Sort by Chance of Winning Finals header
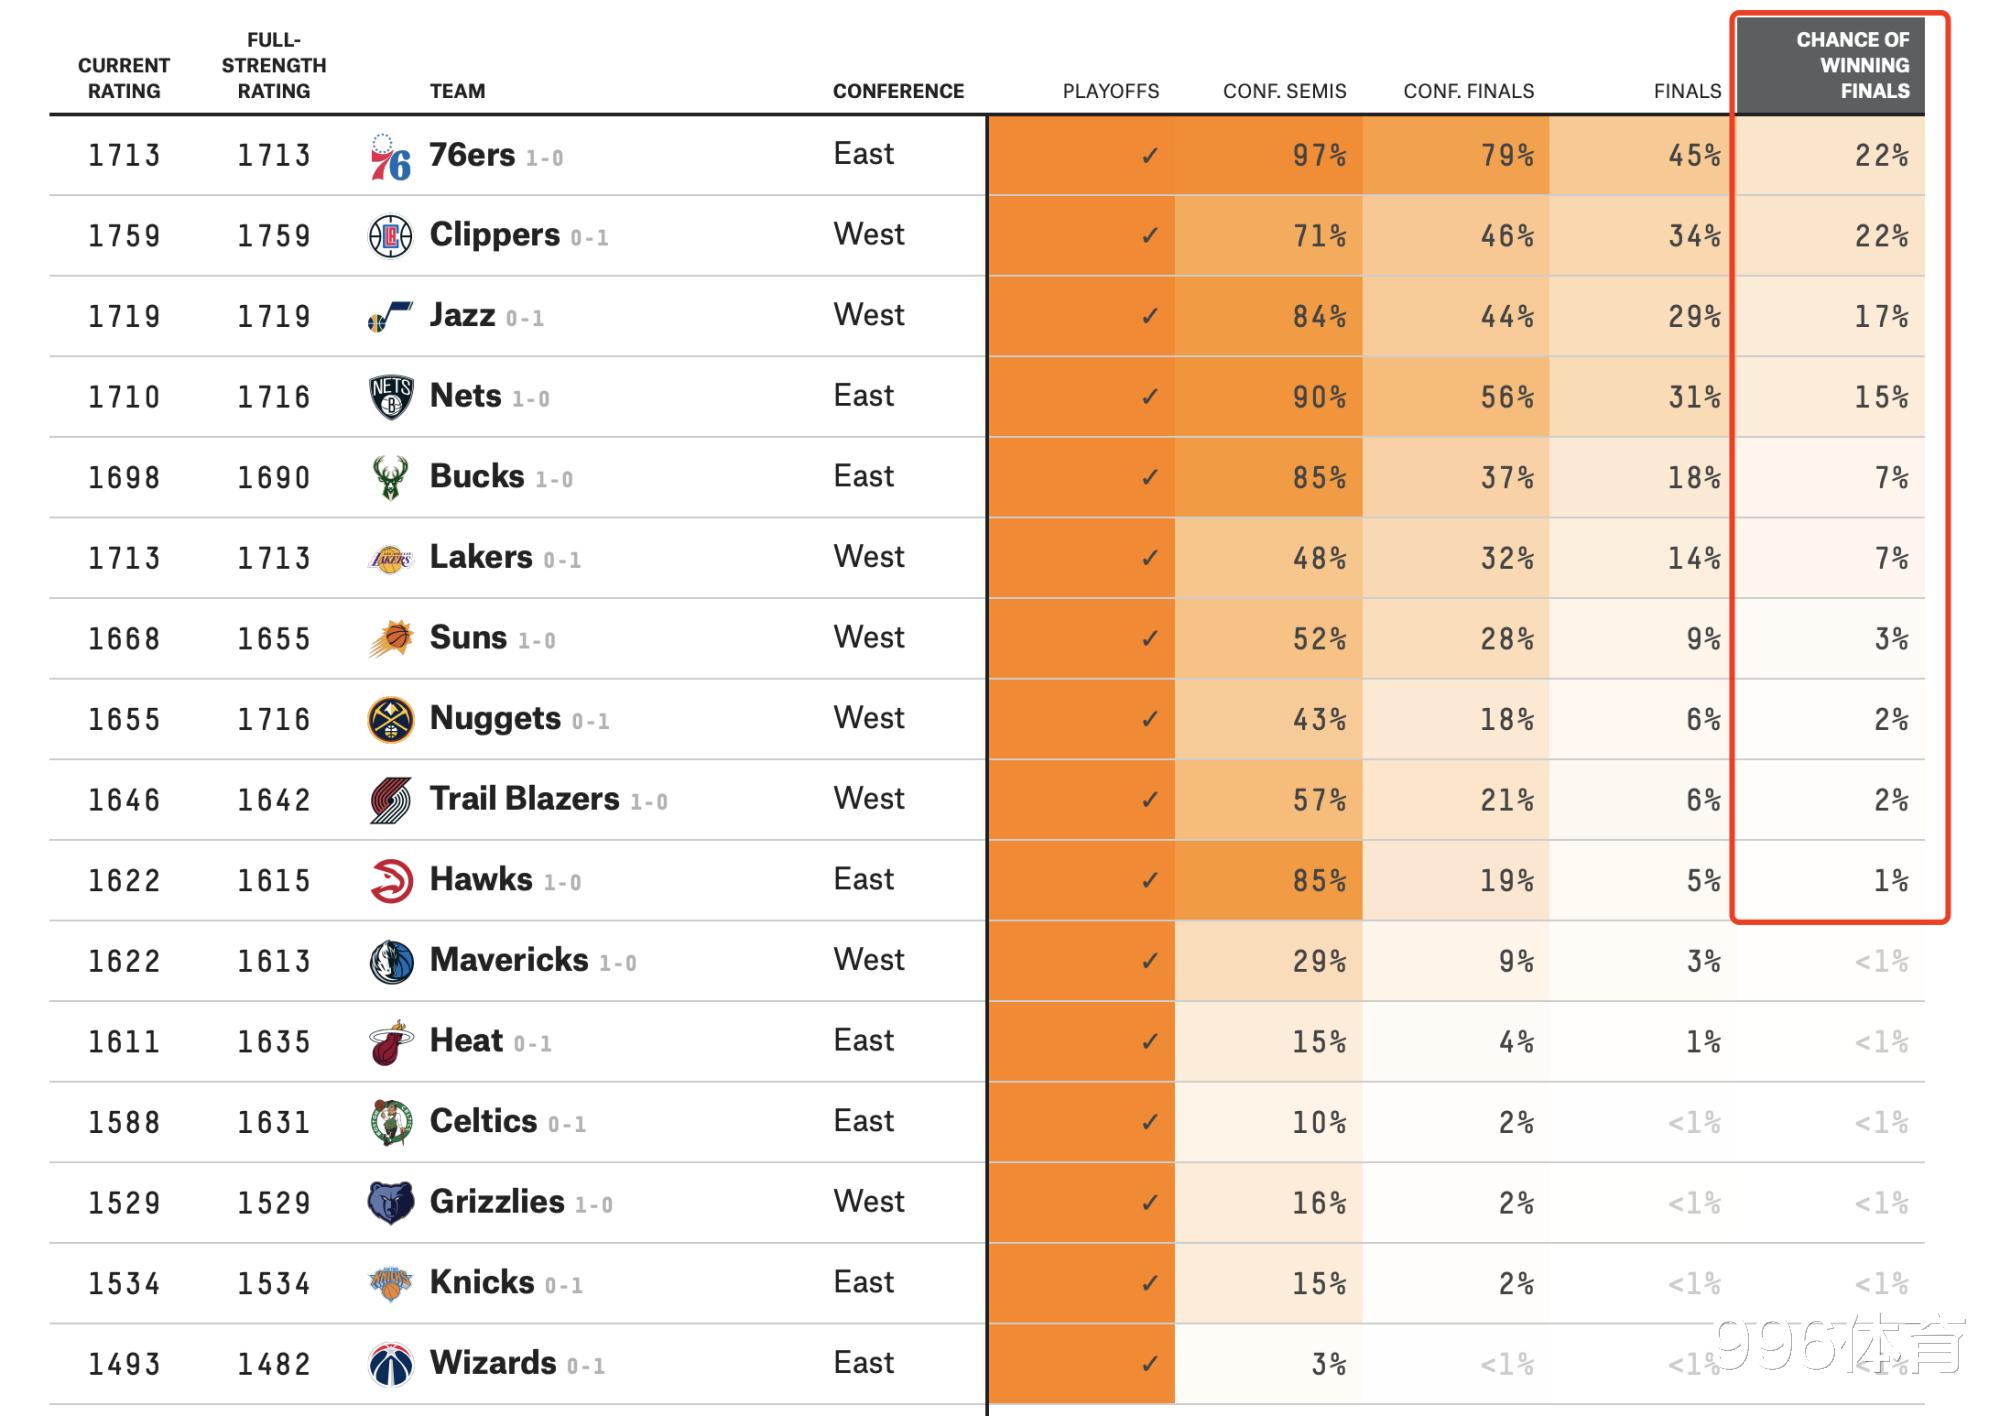The width and height of the screenshot is (2000, 1416). (x=1851, y=65)
